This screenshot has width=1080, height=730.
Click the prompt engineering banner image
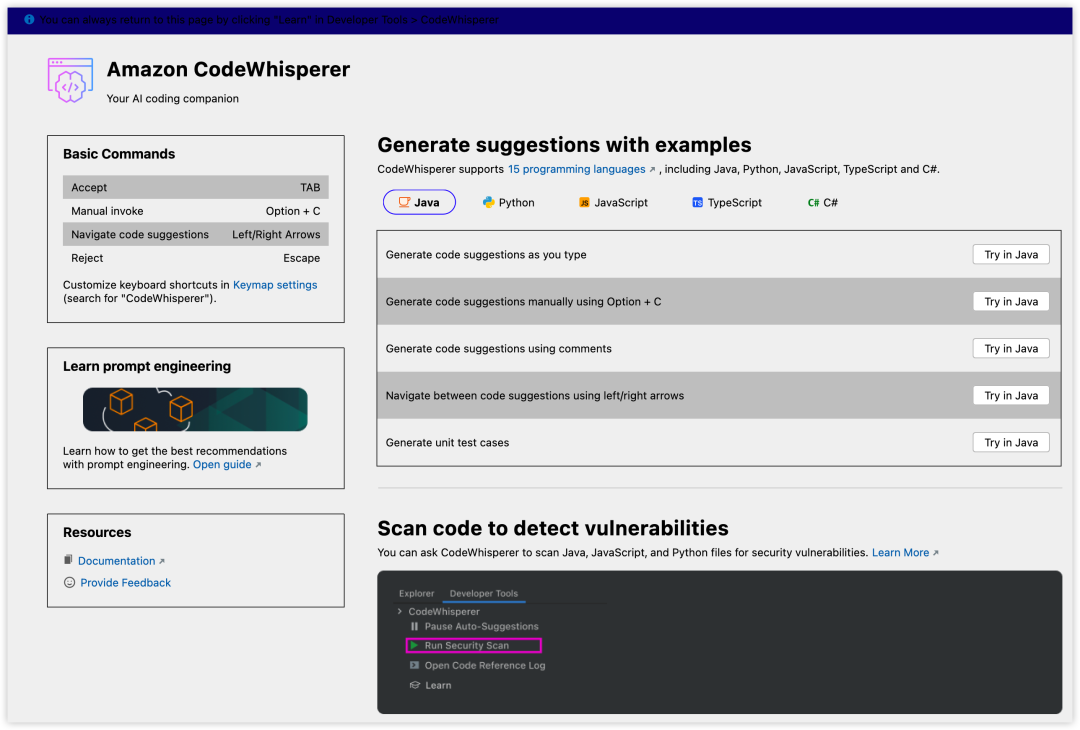(x=196, y=410)
